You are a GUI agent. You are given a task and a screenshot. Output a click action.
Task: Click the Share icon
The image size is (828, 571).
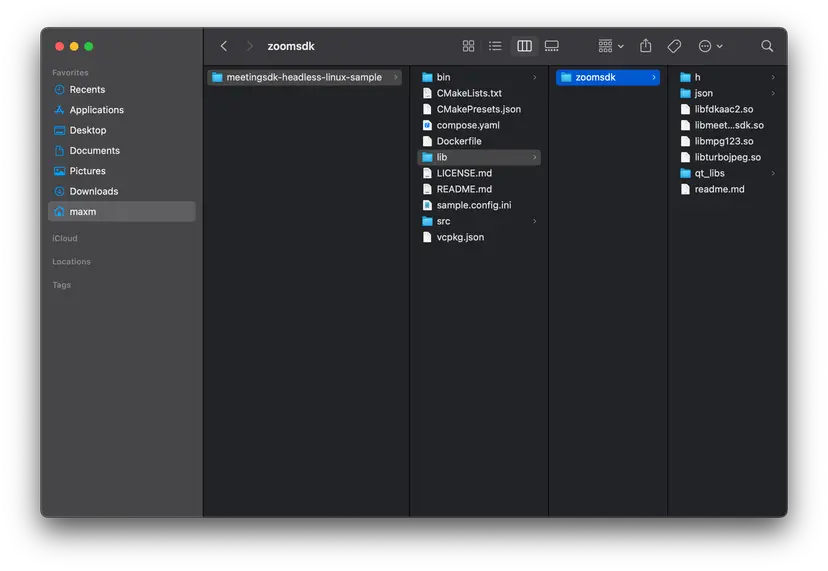(646, 46)
